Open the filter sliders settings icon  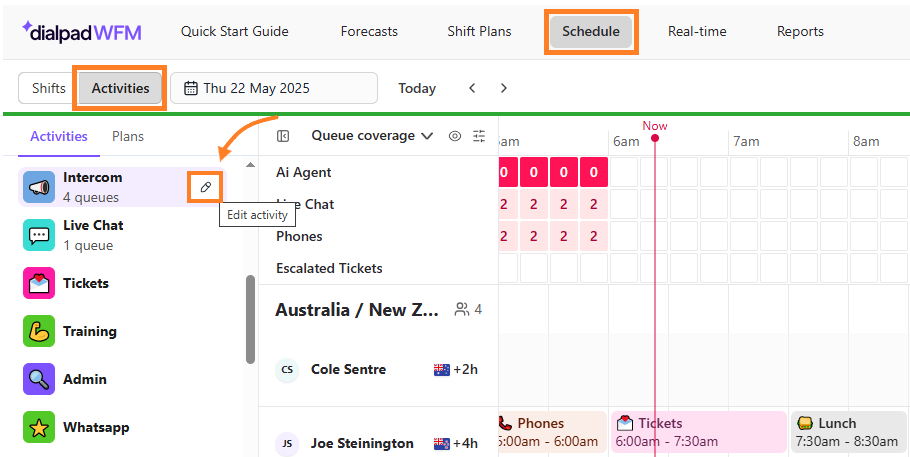[x=479, y=136]
